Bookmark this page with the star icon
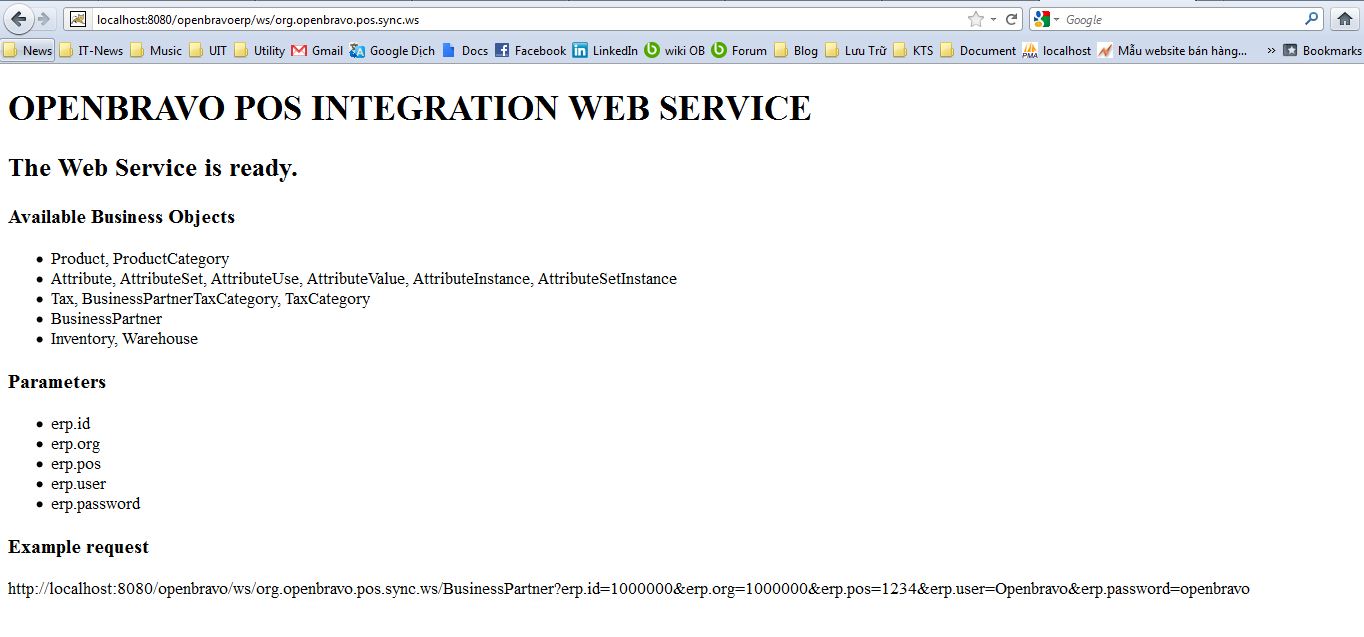 (x=976, y=19)
